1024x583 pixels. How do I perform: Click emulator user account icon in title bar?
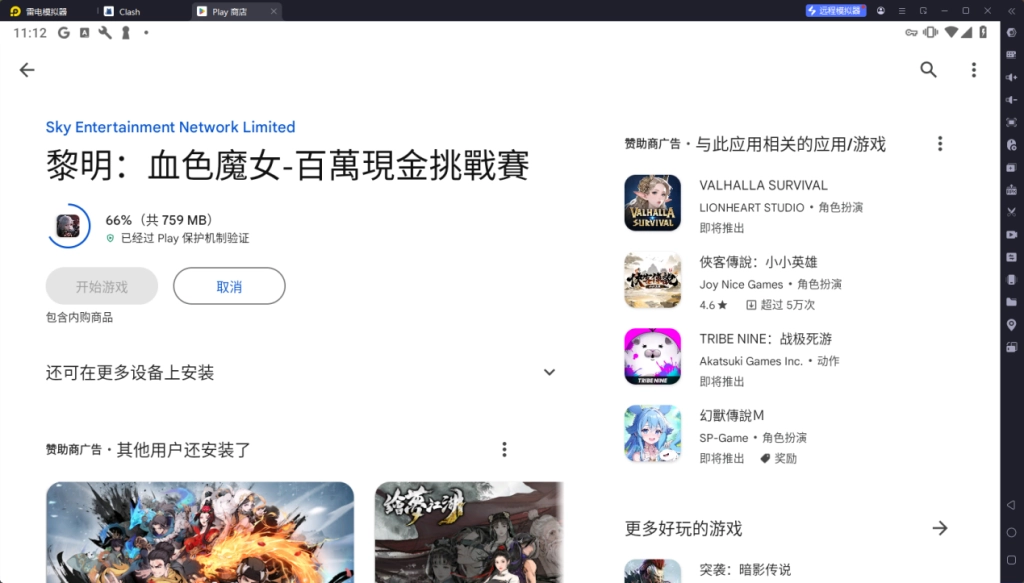pyautogui.click(x=880, y=10)
